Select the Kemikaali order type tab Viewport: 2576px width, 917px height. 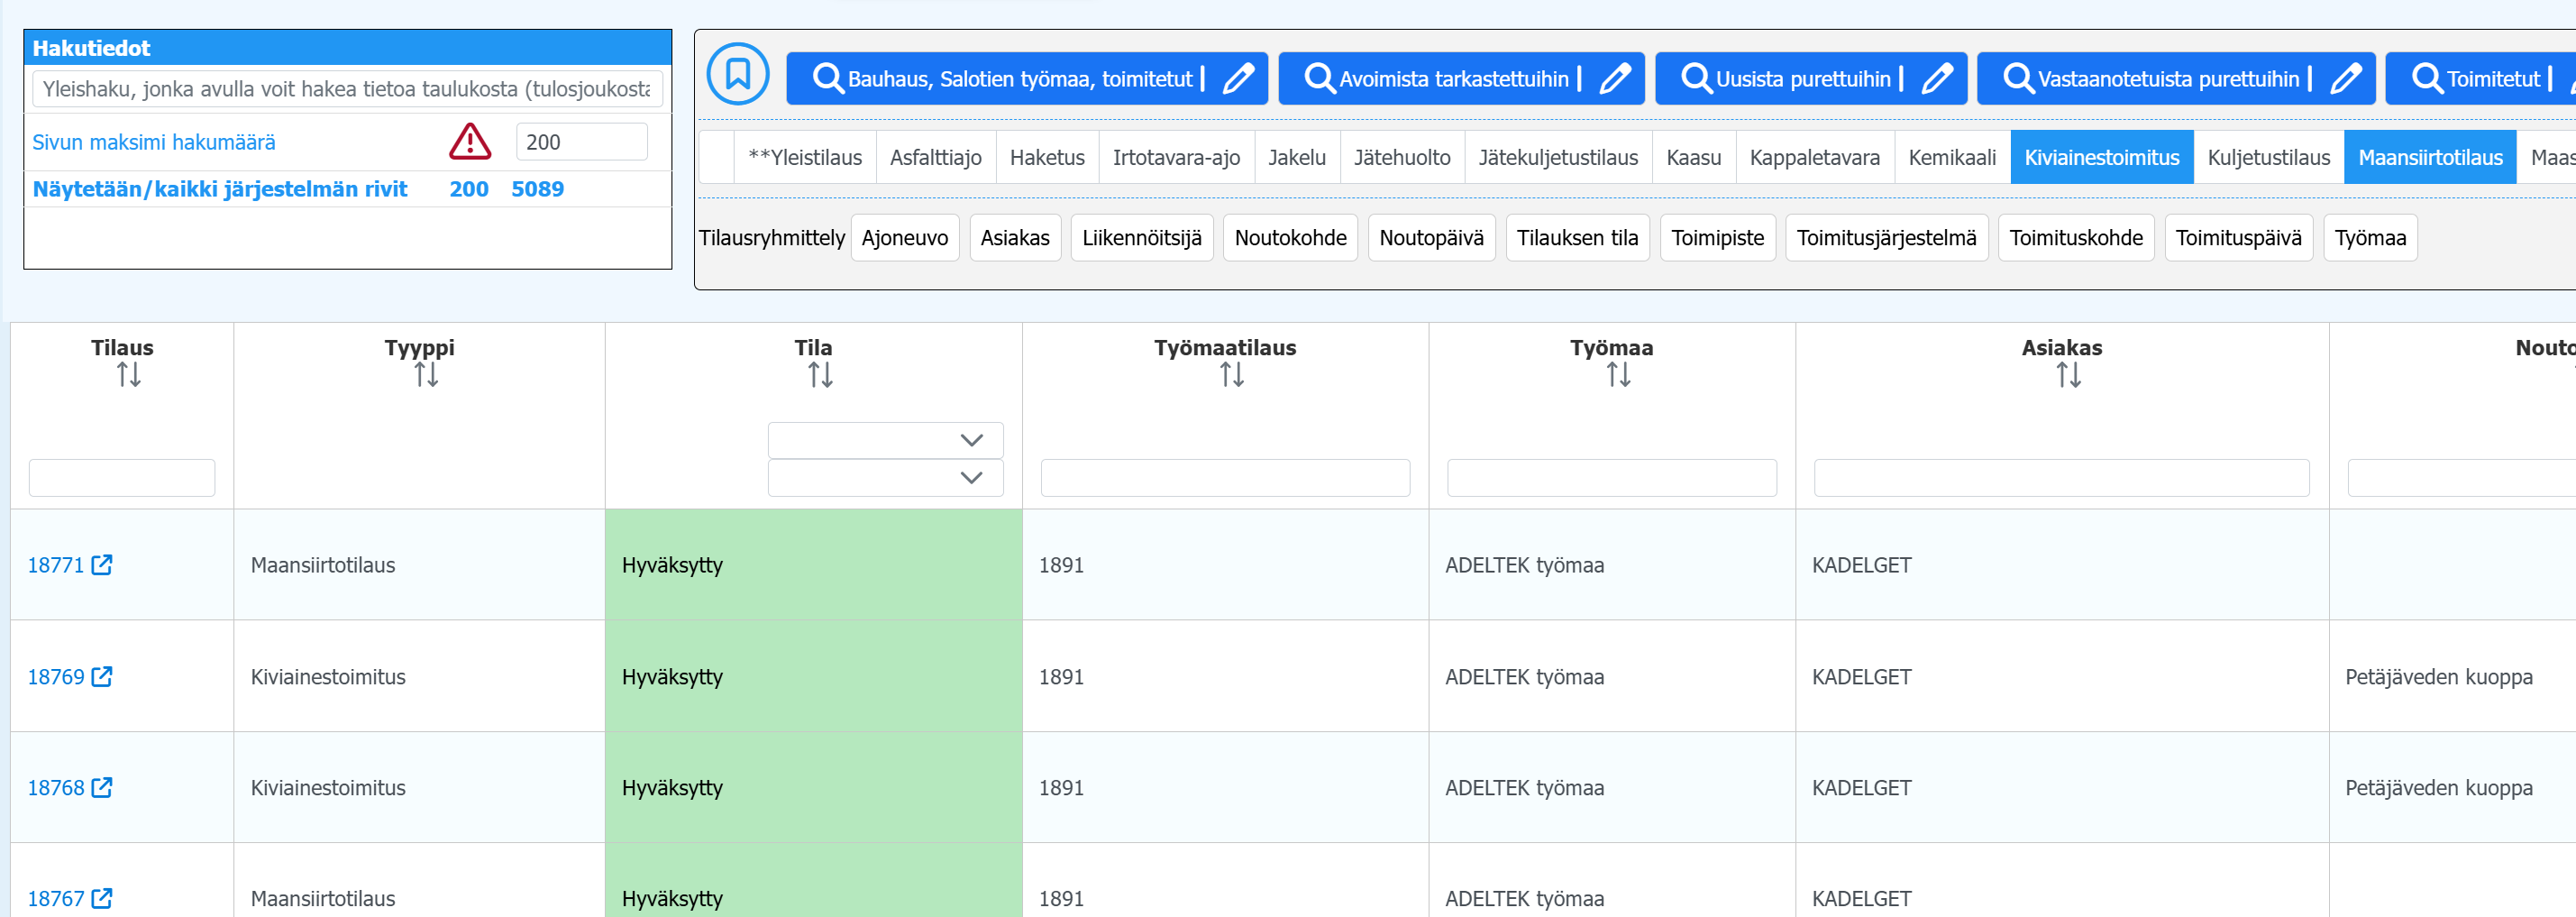1952,157
